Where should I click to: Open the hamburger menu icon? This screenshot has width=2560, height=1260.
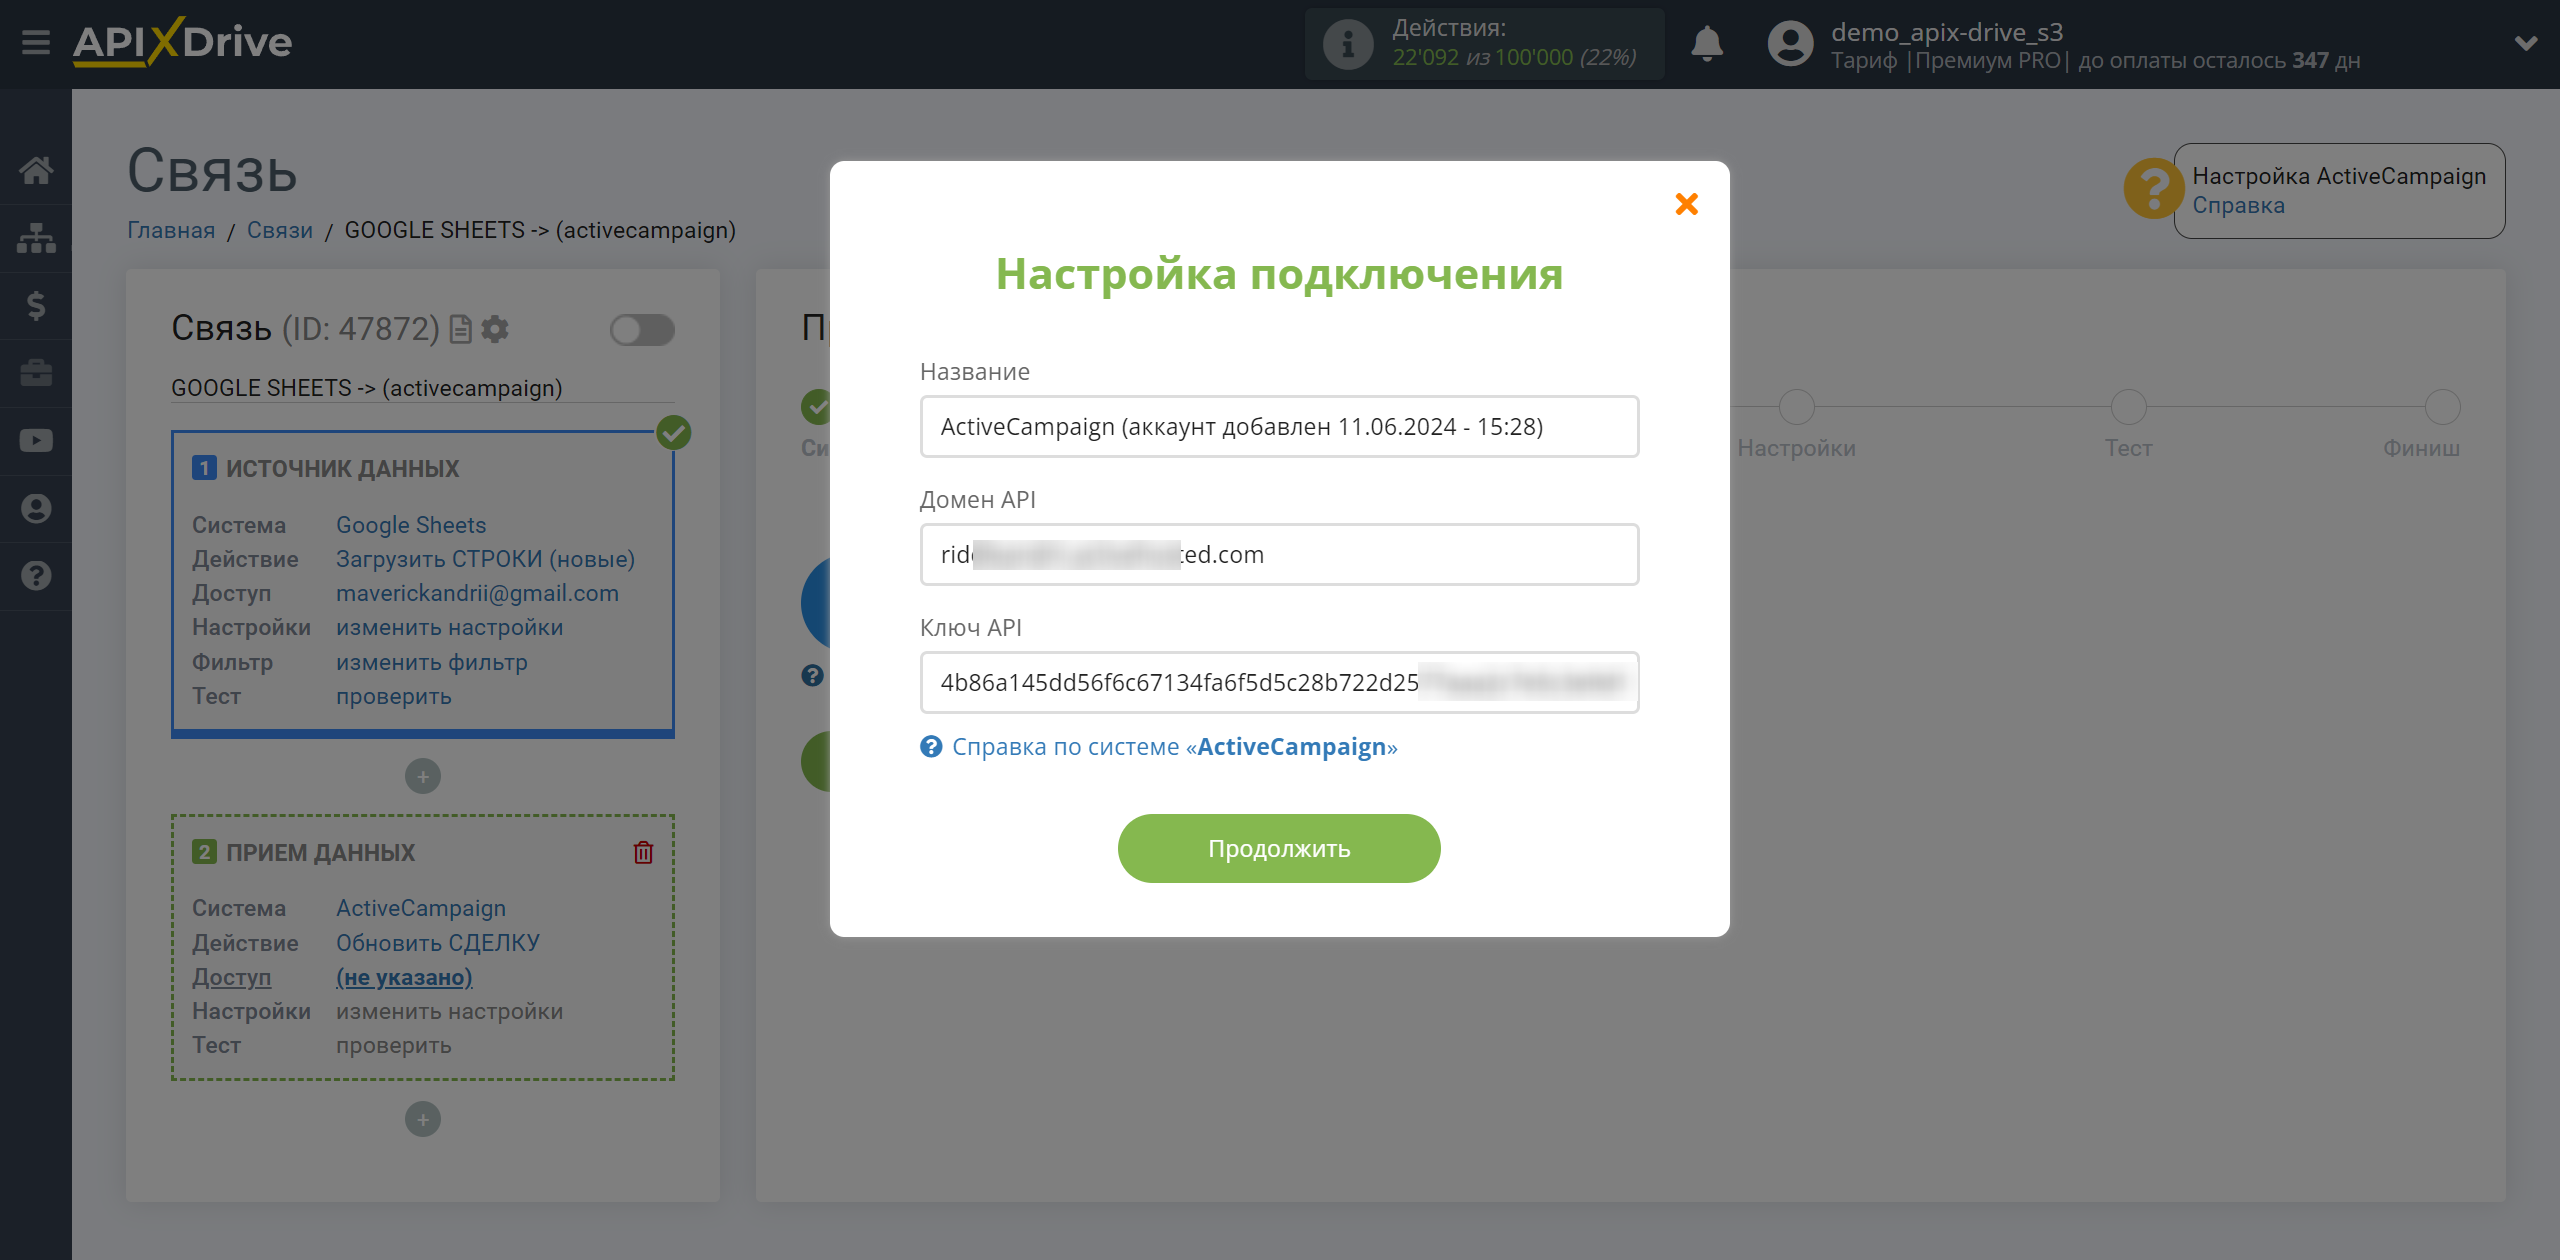click(36, 43)
